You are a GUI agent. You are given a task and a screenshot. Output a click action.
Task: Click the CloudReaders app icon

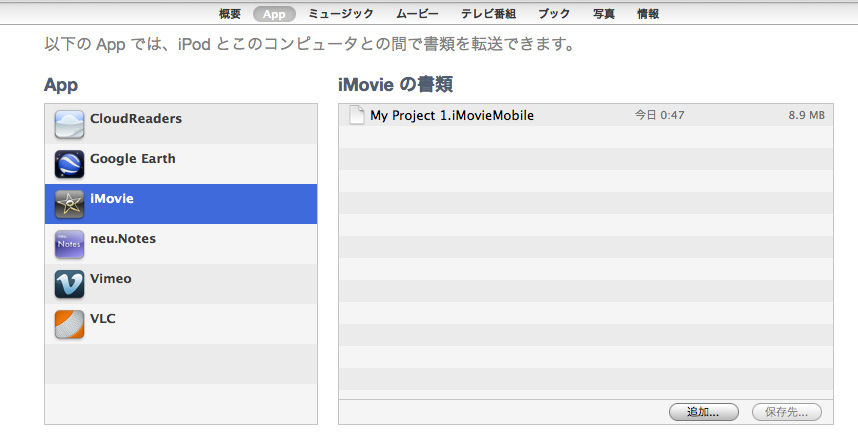point(69,124)
